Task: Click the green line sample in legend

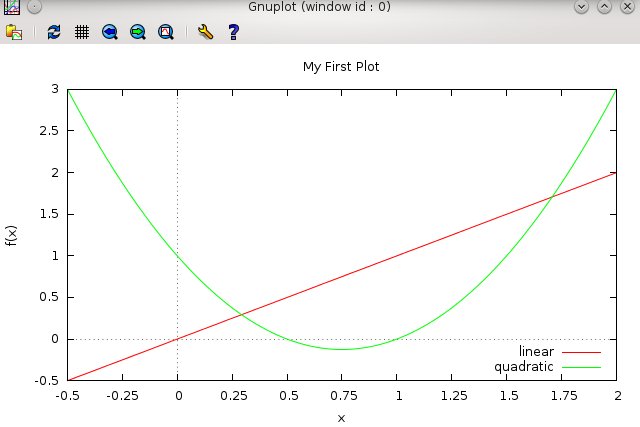Action: click(x=581, y=367)
